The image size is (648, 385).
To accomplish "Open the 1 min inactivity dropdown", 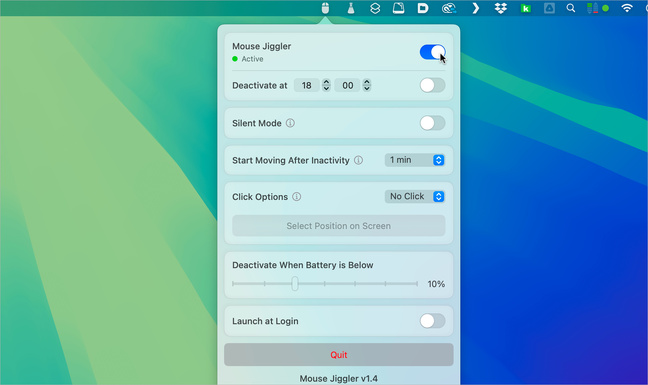I will (x=415, y=160).
